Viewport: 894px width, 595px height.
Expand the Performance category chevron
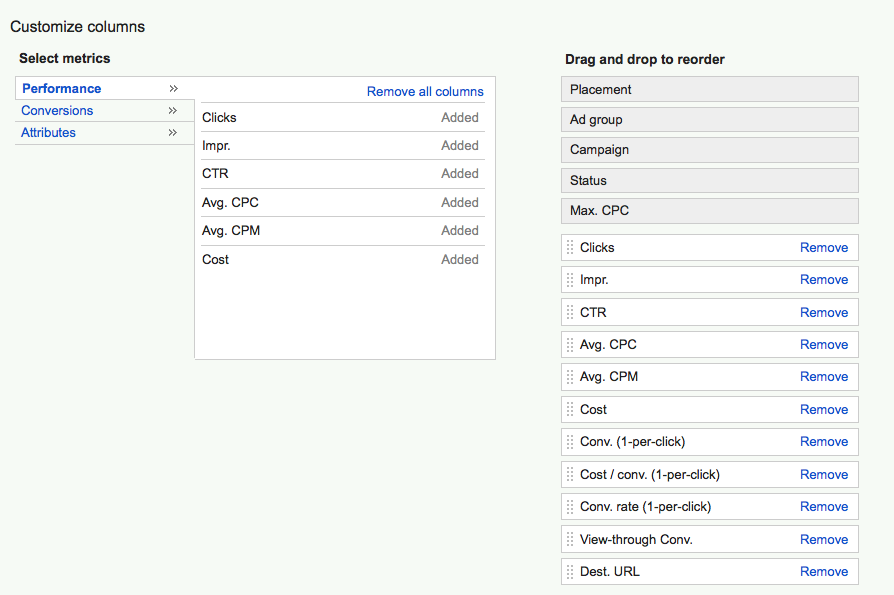pyautogui.click(x=173, y=88)
